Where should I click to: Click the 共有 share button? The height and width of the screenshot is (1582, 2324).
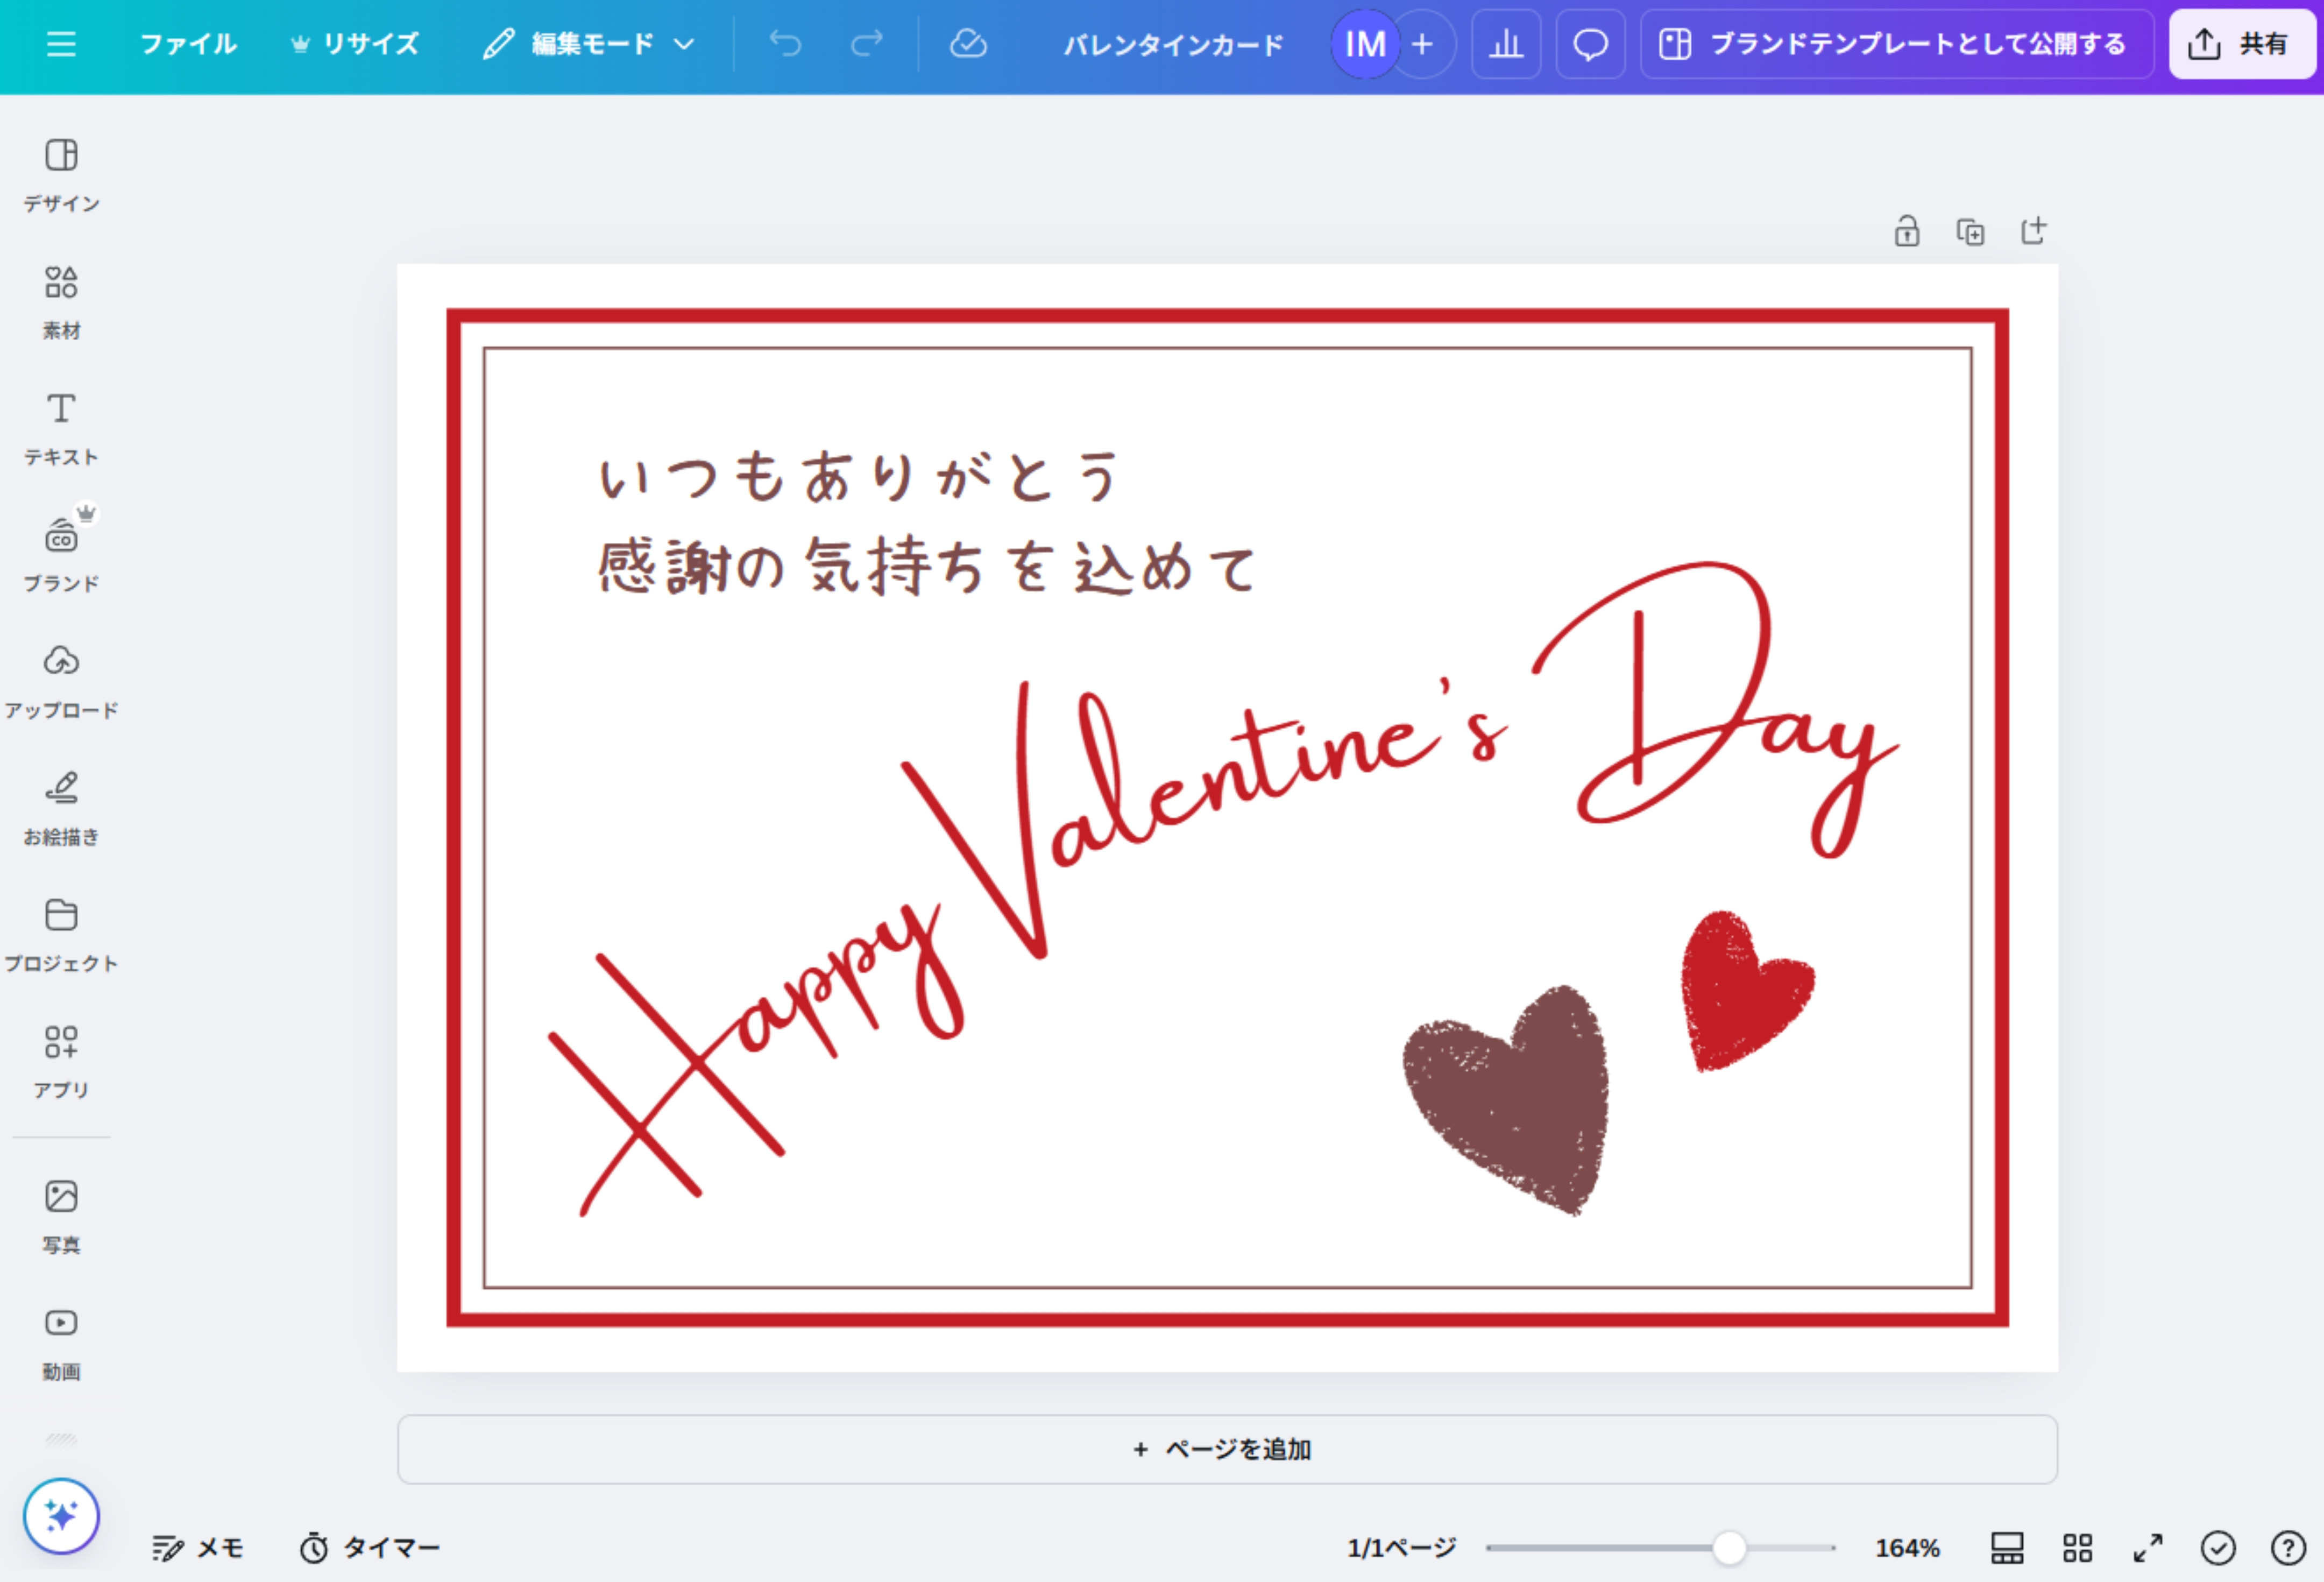coord(2241,44)
